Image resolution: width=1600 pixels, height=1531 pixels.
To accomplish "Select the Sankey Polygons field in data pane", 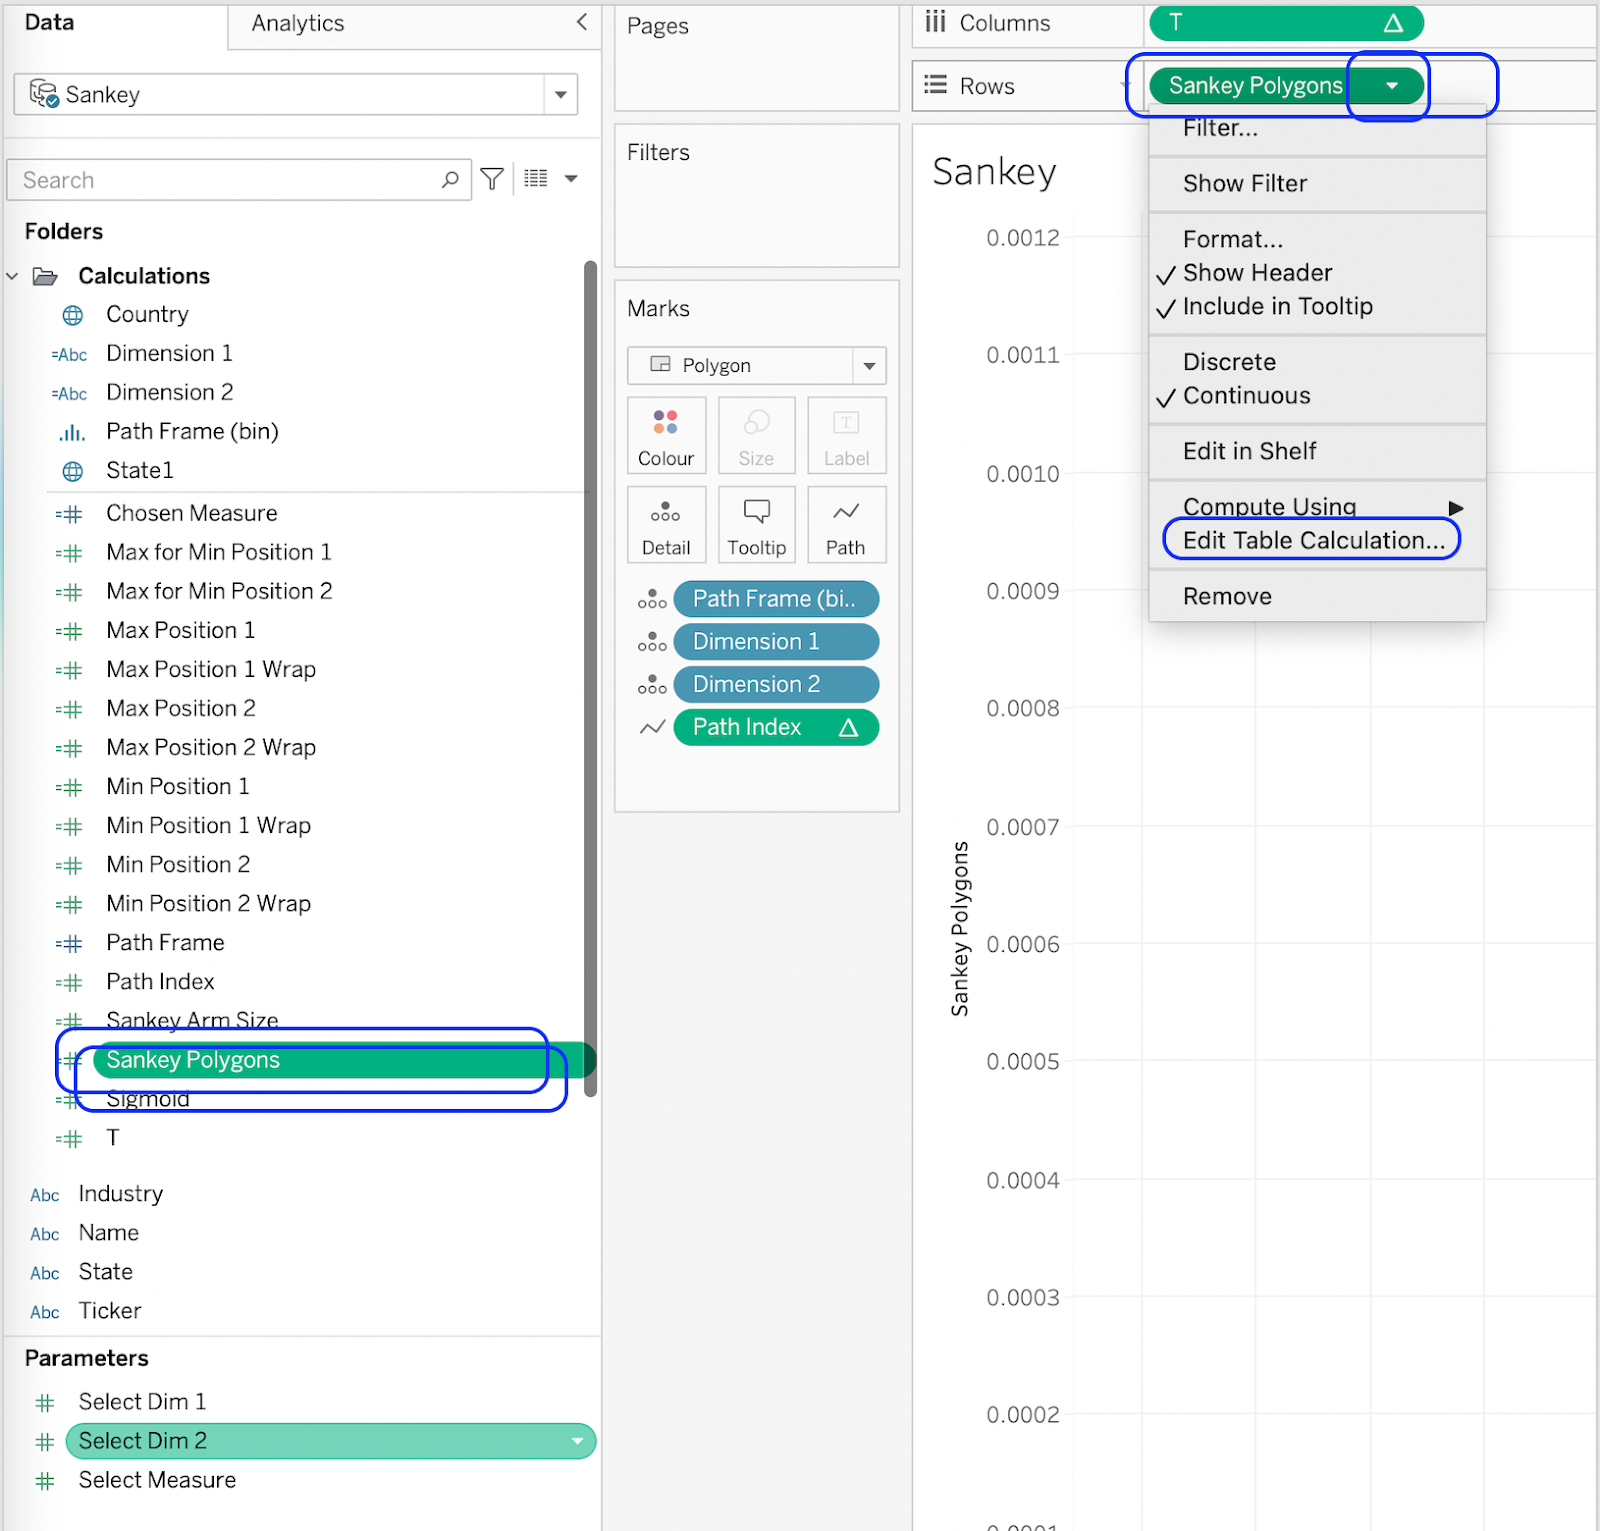I will coord(344,1060).
